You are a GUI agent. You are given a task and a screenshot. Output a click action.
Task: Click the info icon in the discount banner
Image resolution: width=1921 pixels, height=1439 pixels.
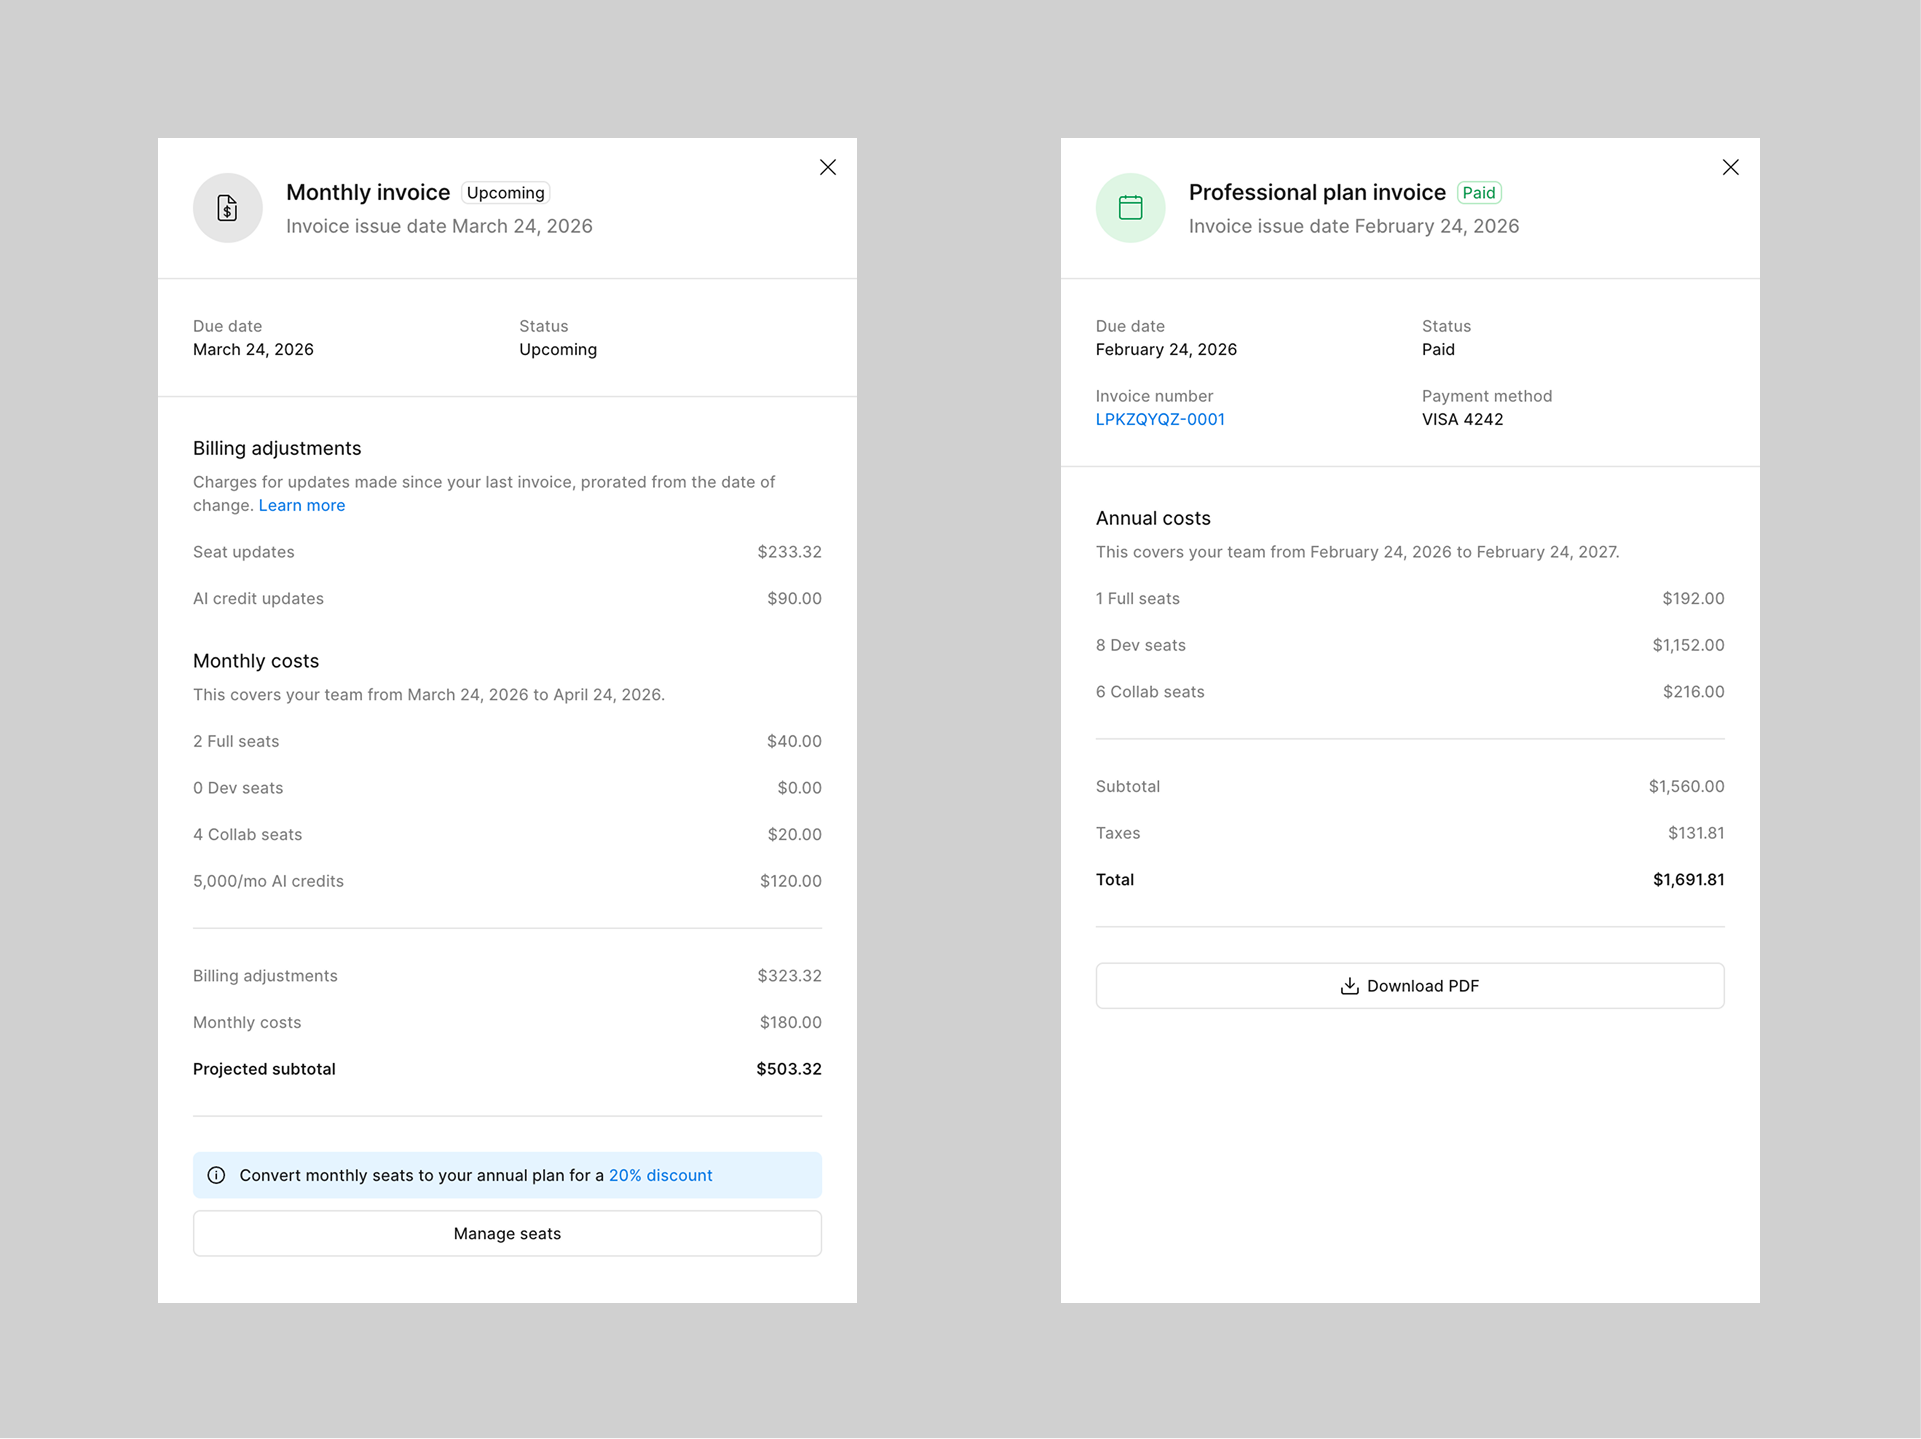tap(216, 1175)
